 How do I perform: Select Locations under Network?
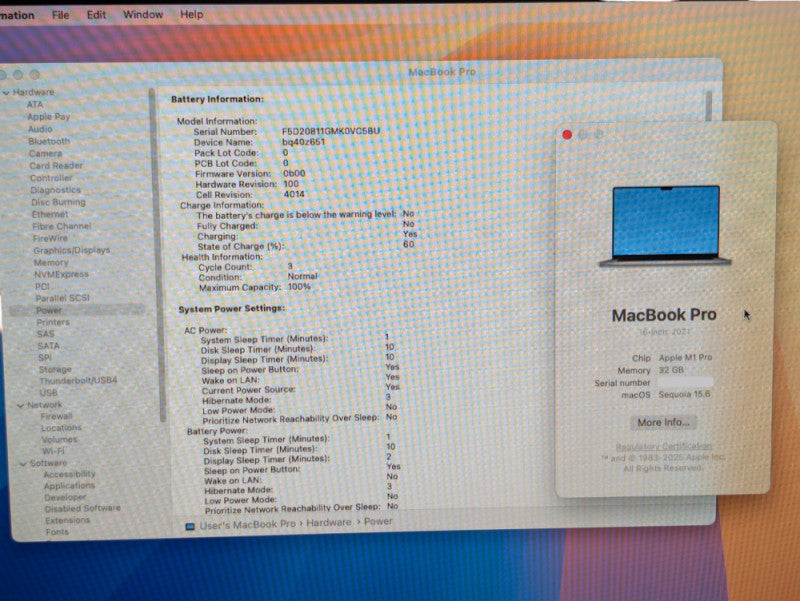[61, 428]
